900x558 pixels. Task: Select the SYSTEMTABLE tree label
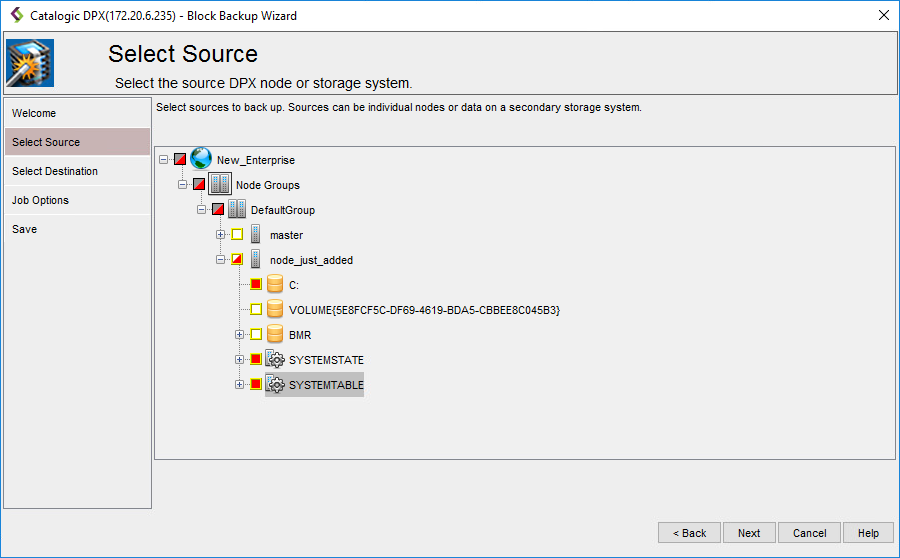326,384
